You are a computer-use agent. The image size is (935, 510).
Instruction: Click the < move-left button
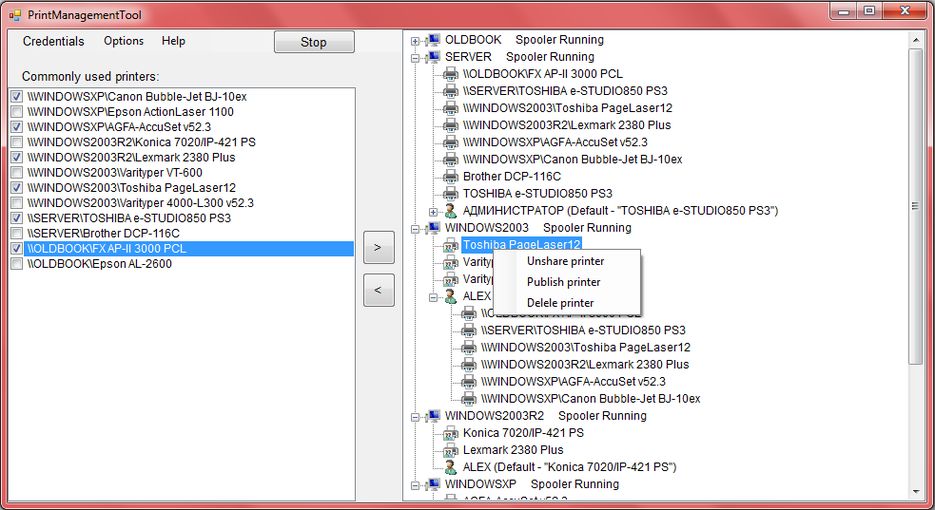coord(379,290)
